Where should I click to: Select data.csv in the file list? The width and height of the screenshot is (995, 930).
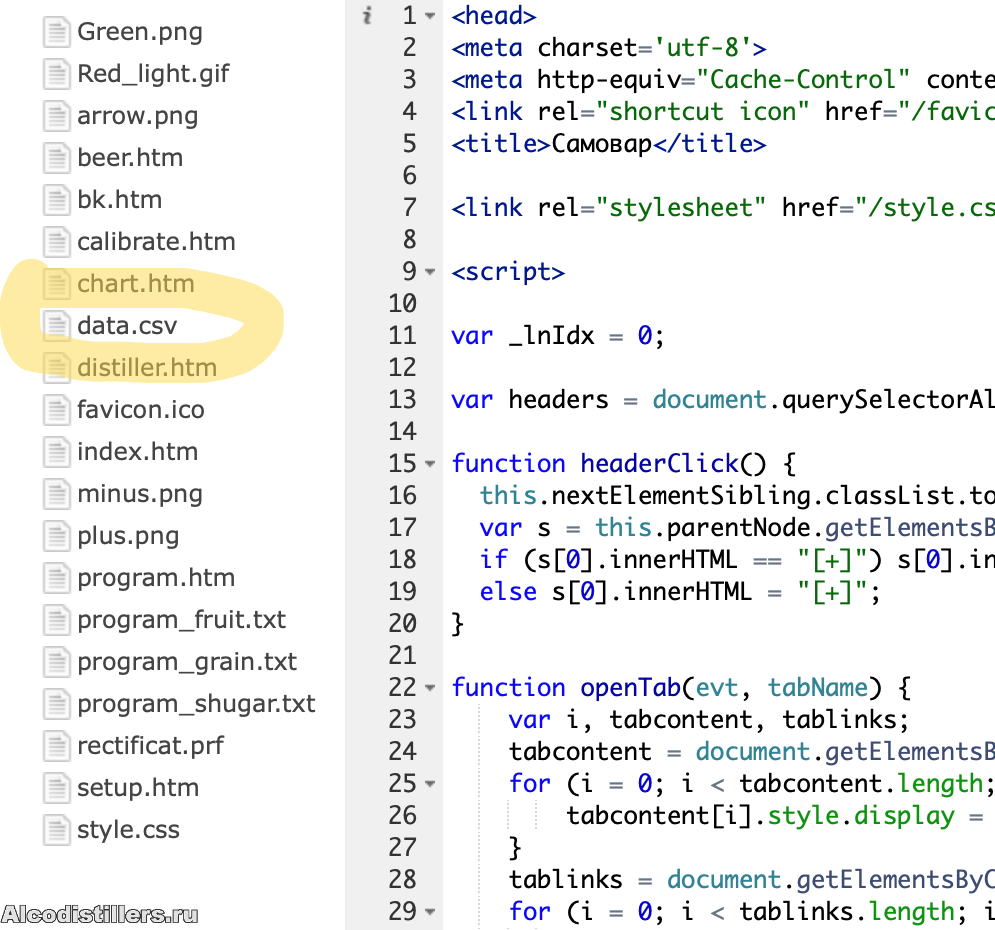coord(127,326)
